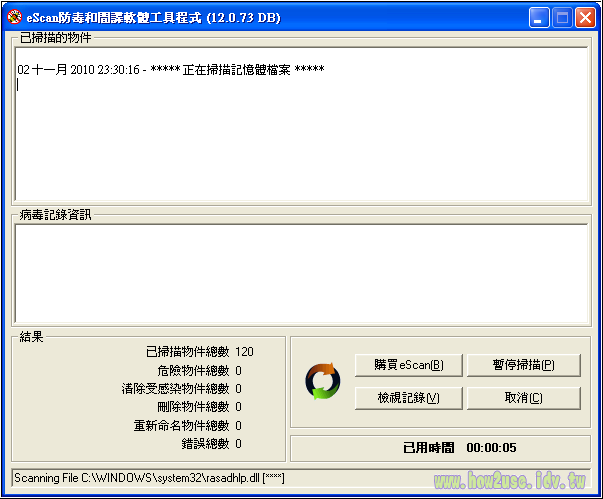Click inside the 已掃描的物件 log text area

301,124
